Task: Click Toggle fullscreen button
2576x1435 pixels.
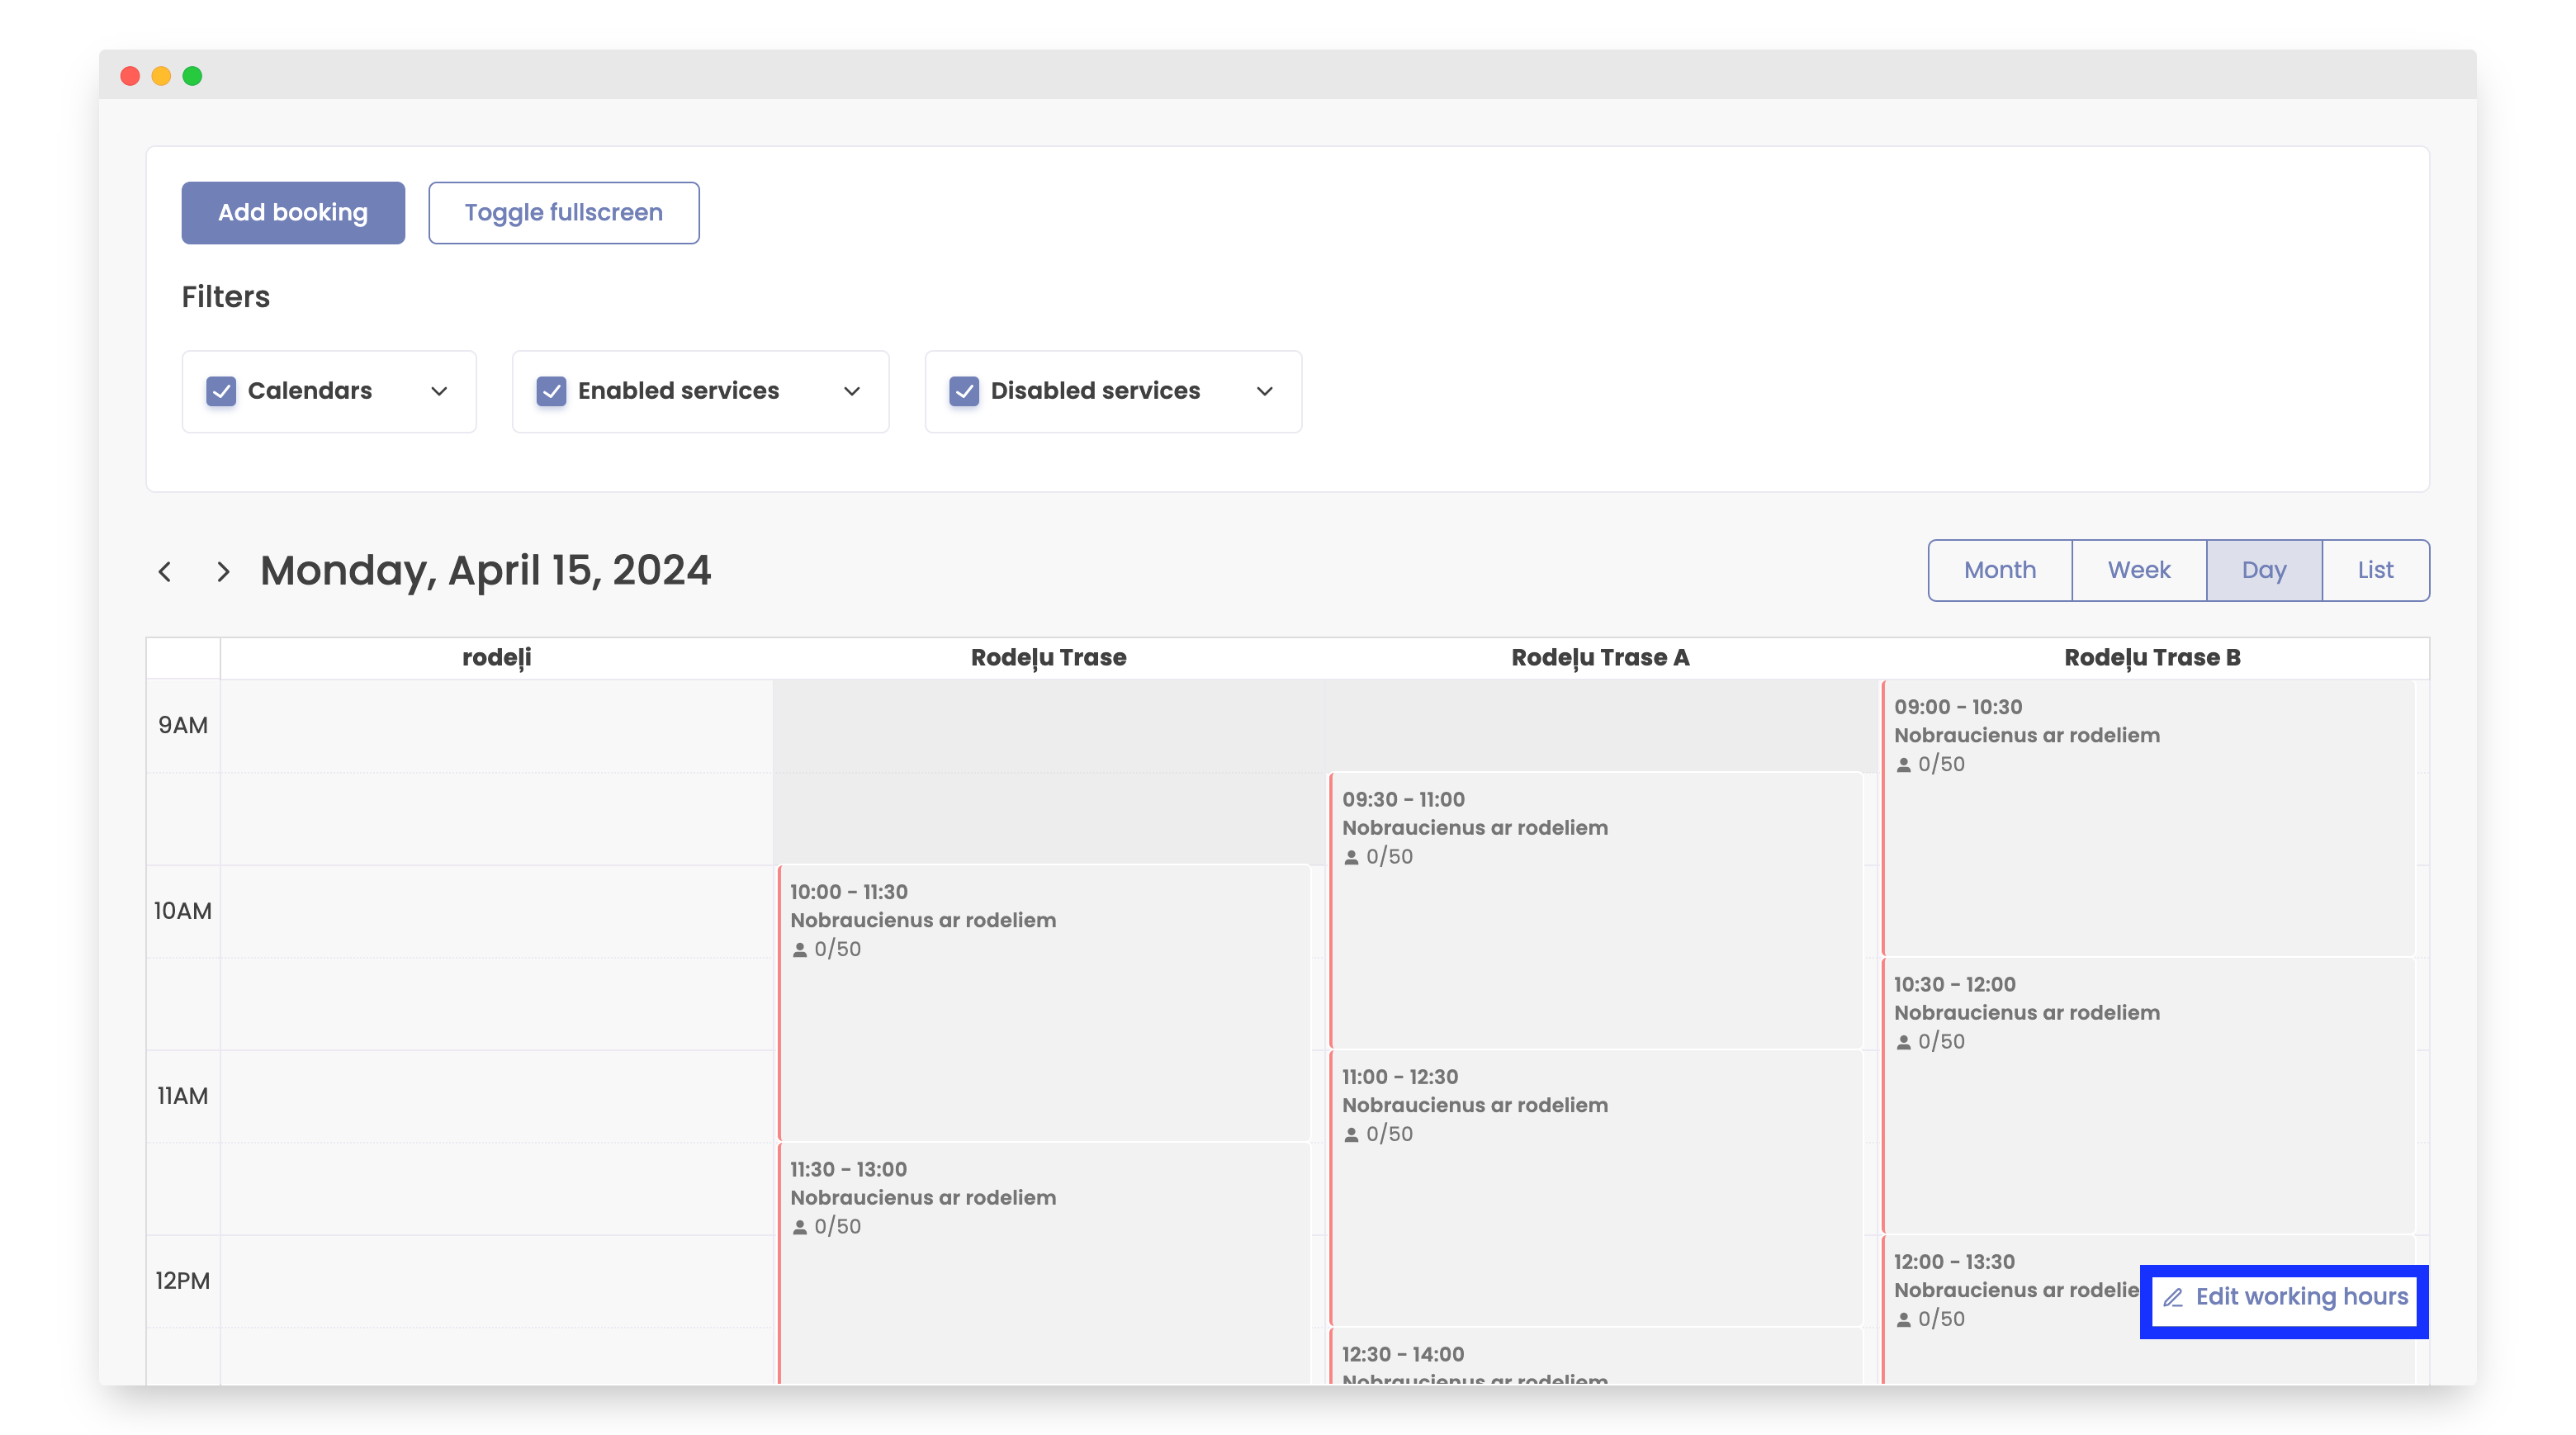Action: [x=563, y=212]
